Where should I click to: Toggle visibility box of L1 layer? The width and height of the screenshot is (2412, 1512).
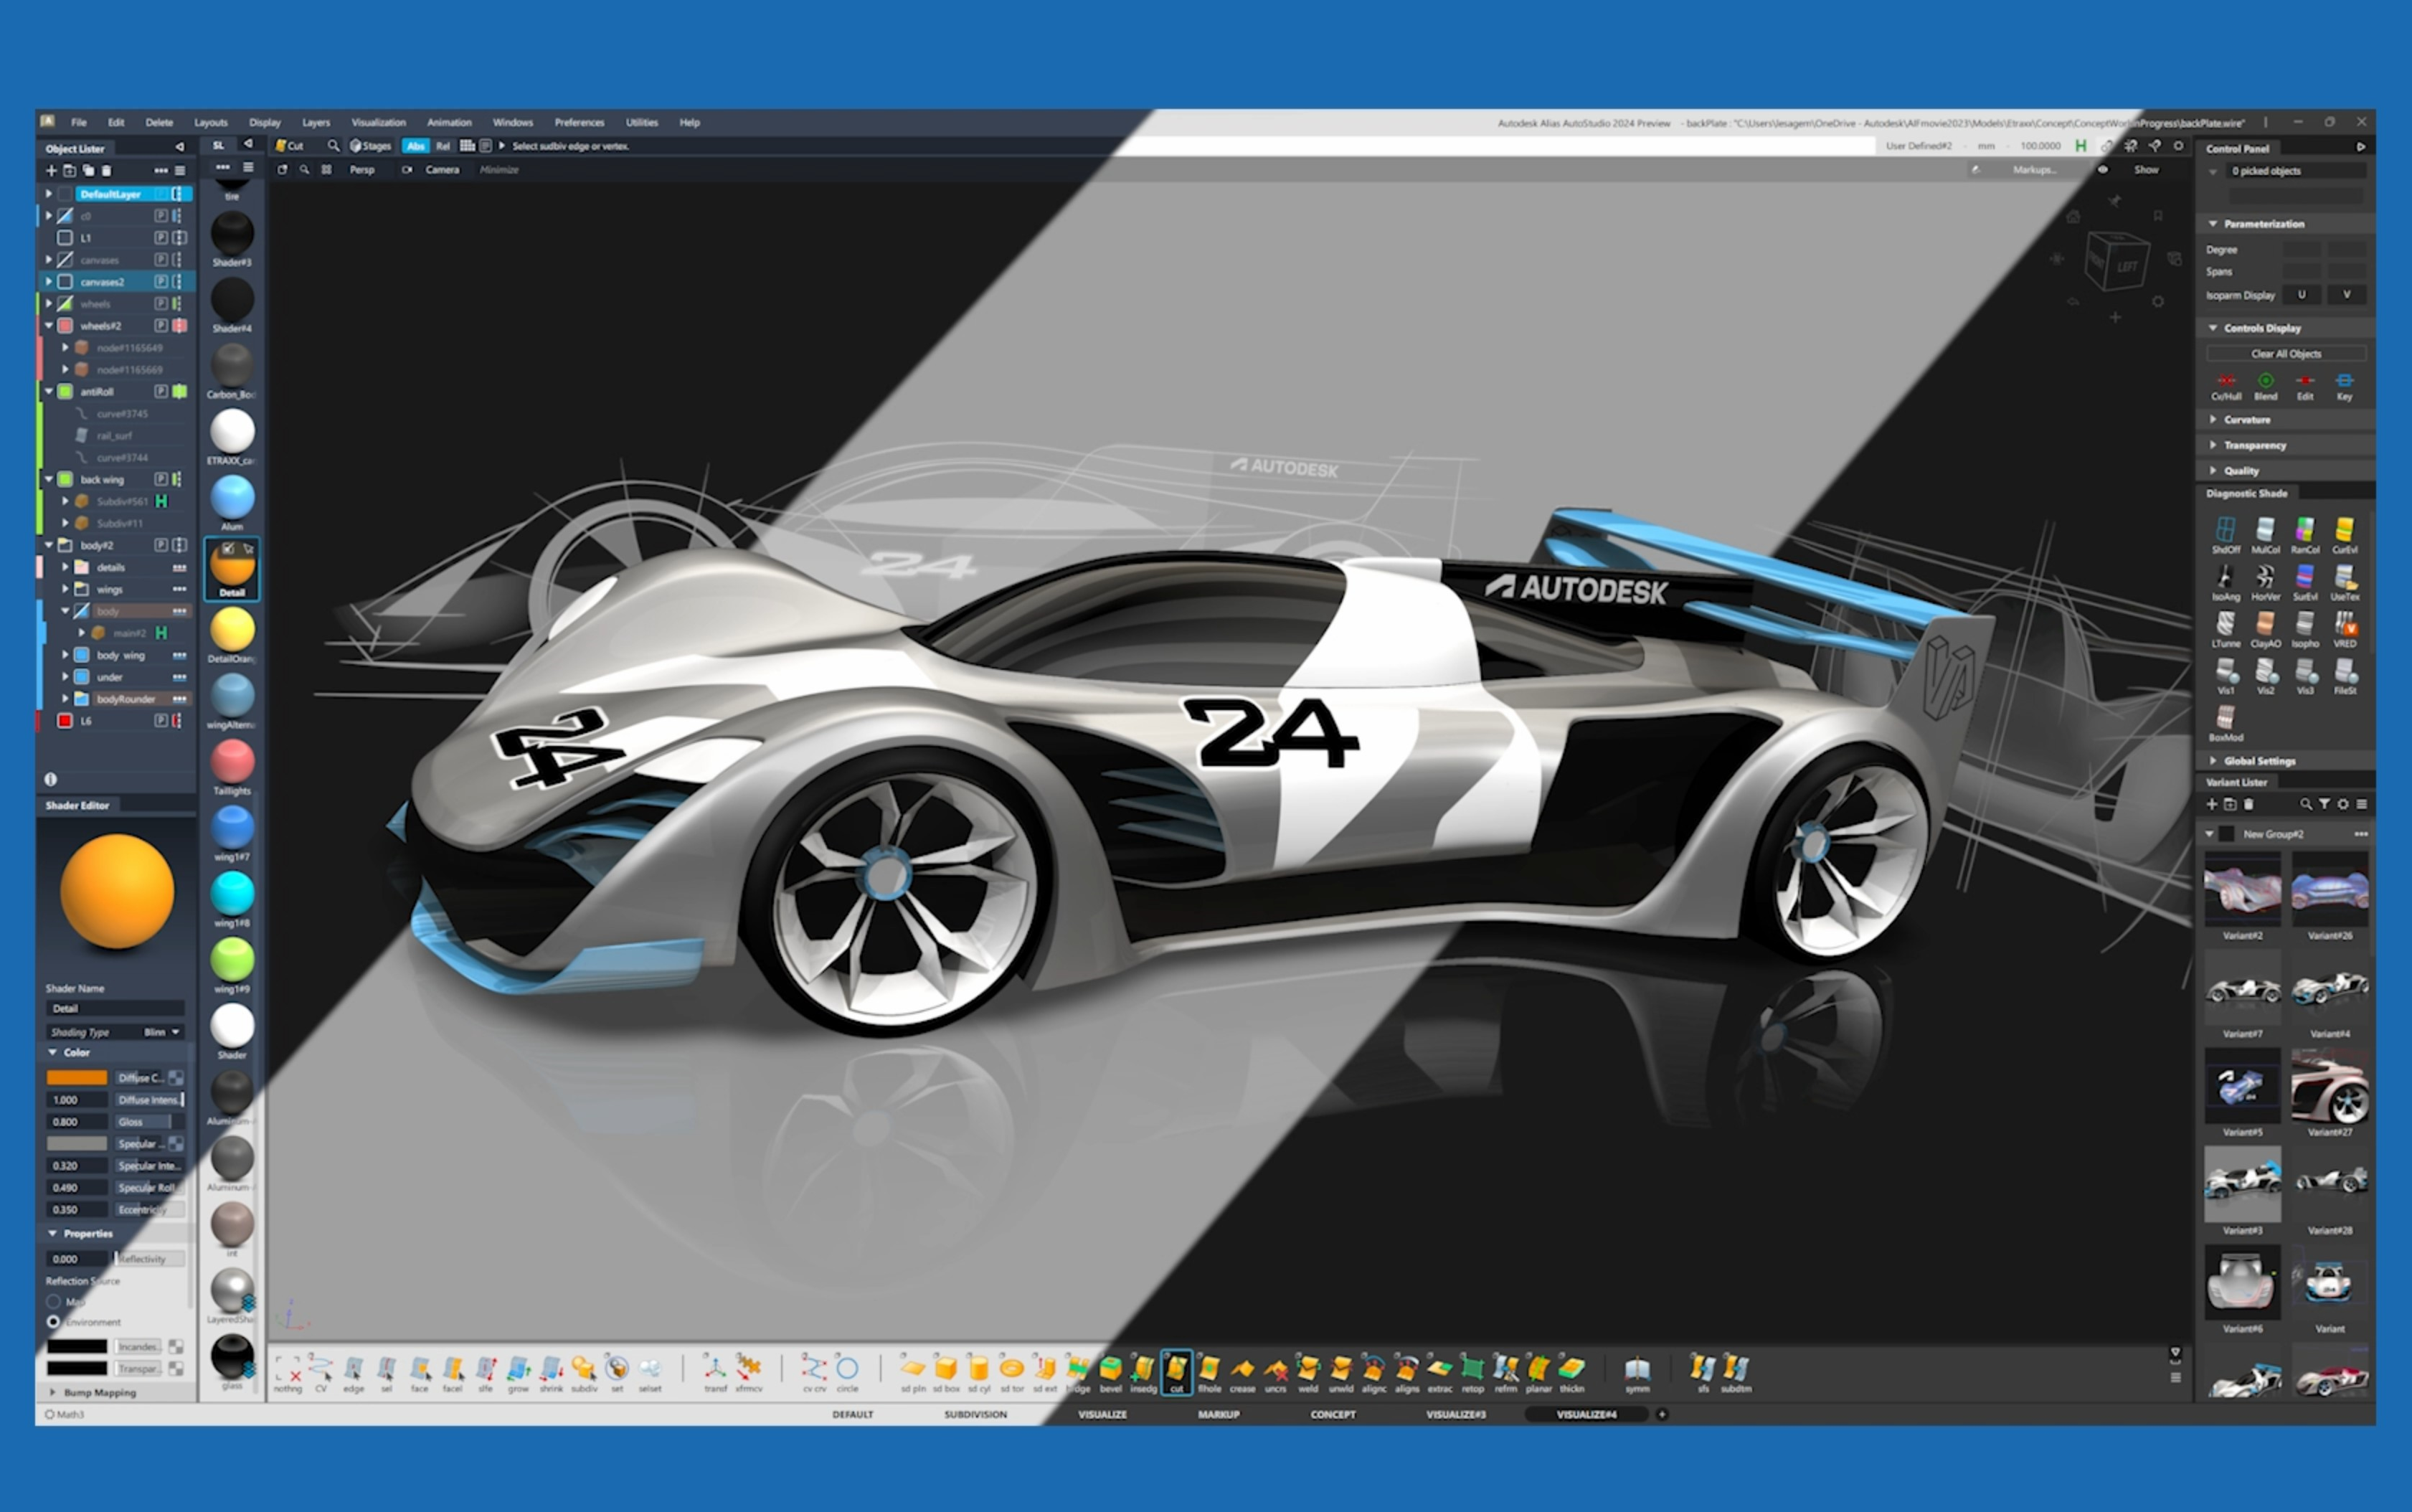click(x=65, y=238)
